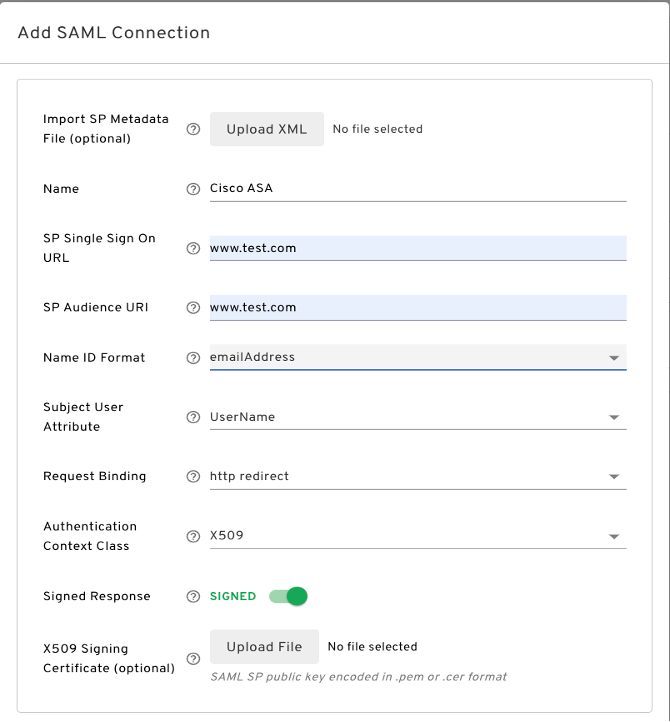
Task: Click help icon for SP Audience URI
Action: point(194,308)
